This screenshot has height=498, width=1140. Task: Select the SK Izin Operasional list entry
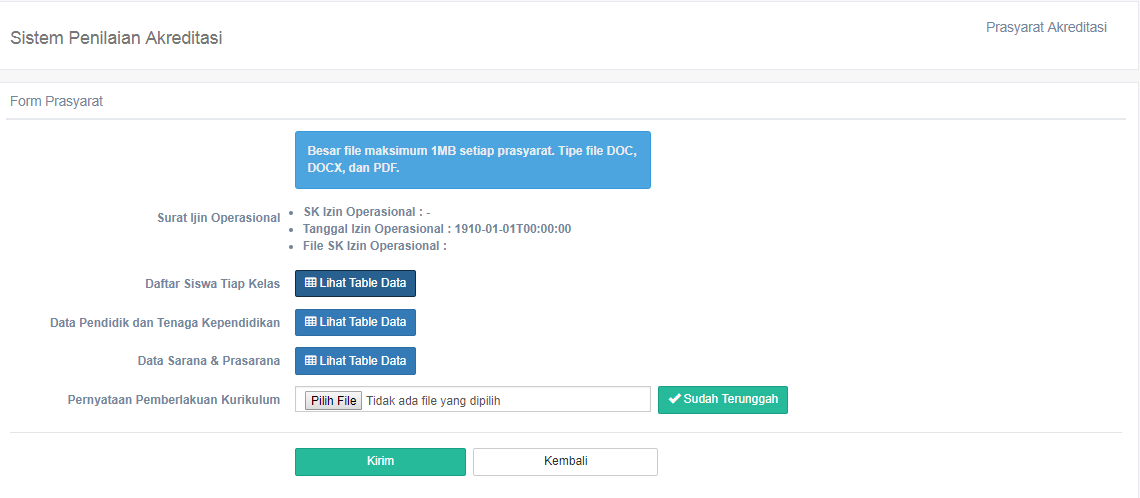pos(367,212)
